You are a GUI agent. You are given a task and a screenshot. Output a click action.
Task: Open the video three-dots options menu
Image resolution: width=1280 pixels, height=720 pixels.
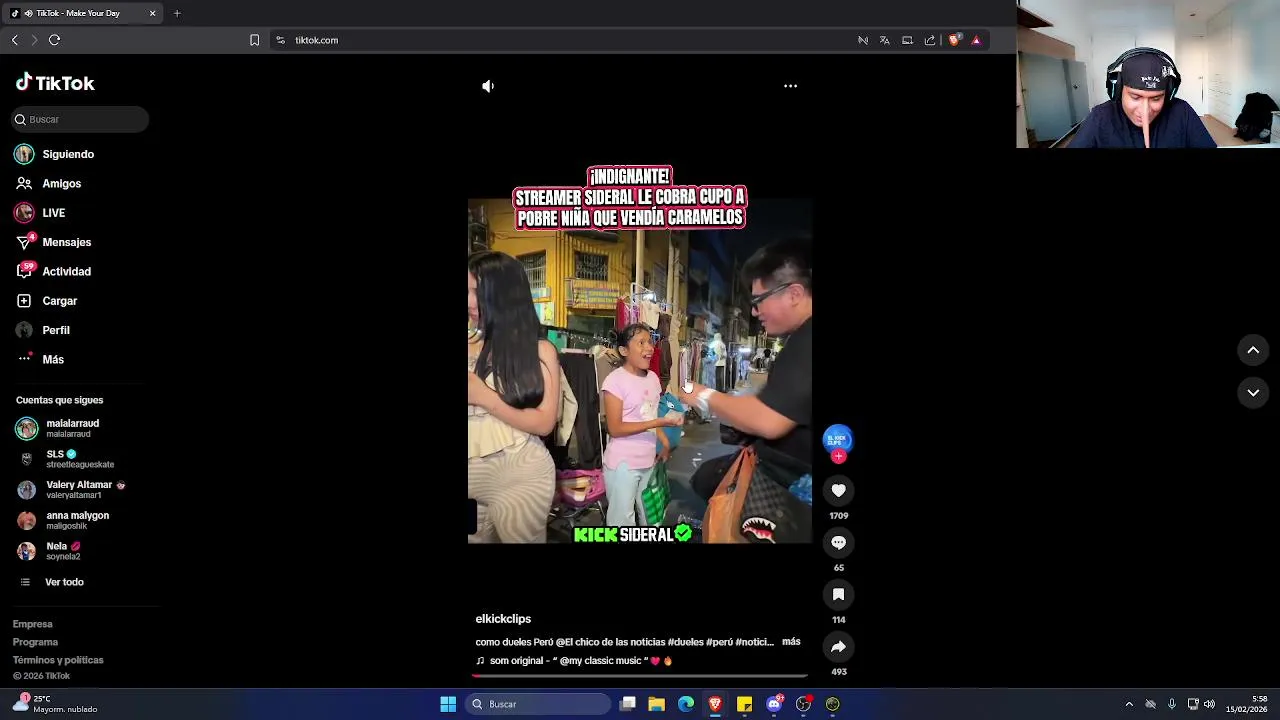coord(790,86)
